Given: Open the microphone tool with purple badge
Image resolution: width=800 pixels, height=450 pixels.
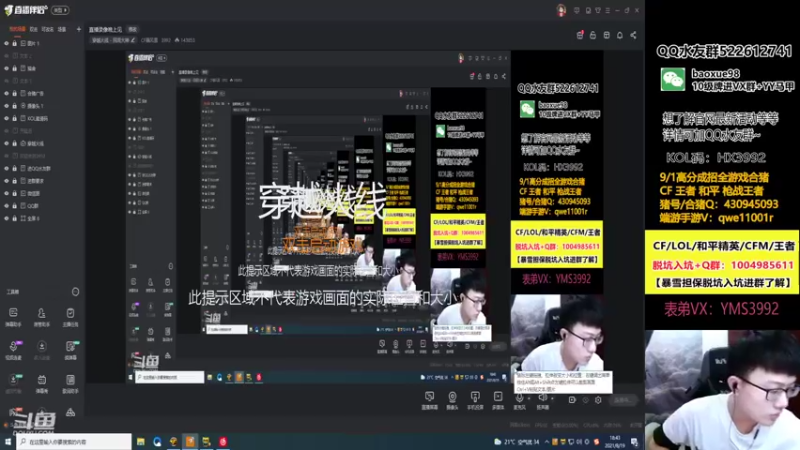Looking at the screenshot, I should [x=13, y=349].
